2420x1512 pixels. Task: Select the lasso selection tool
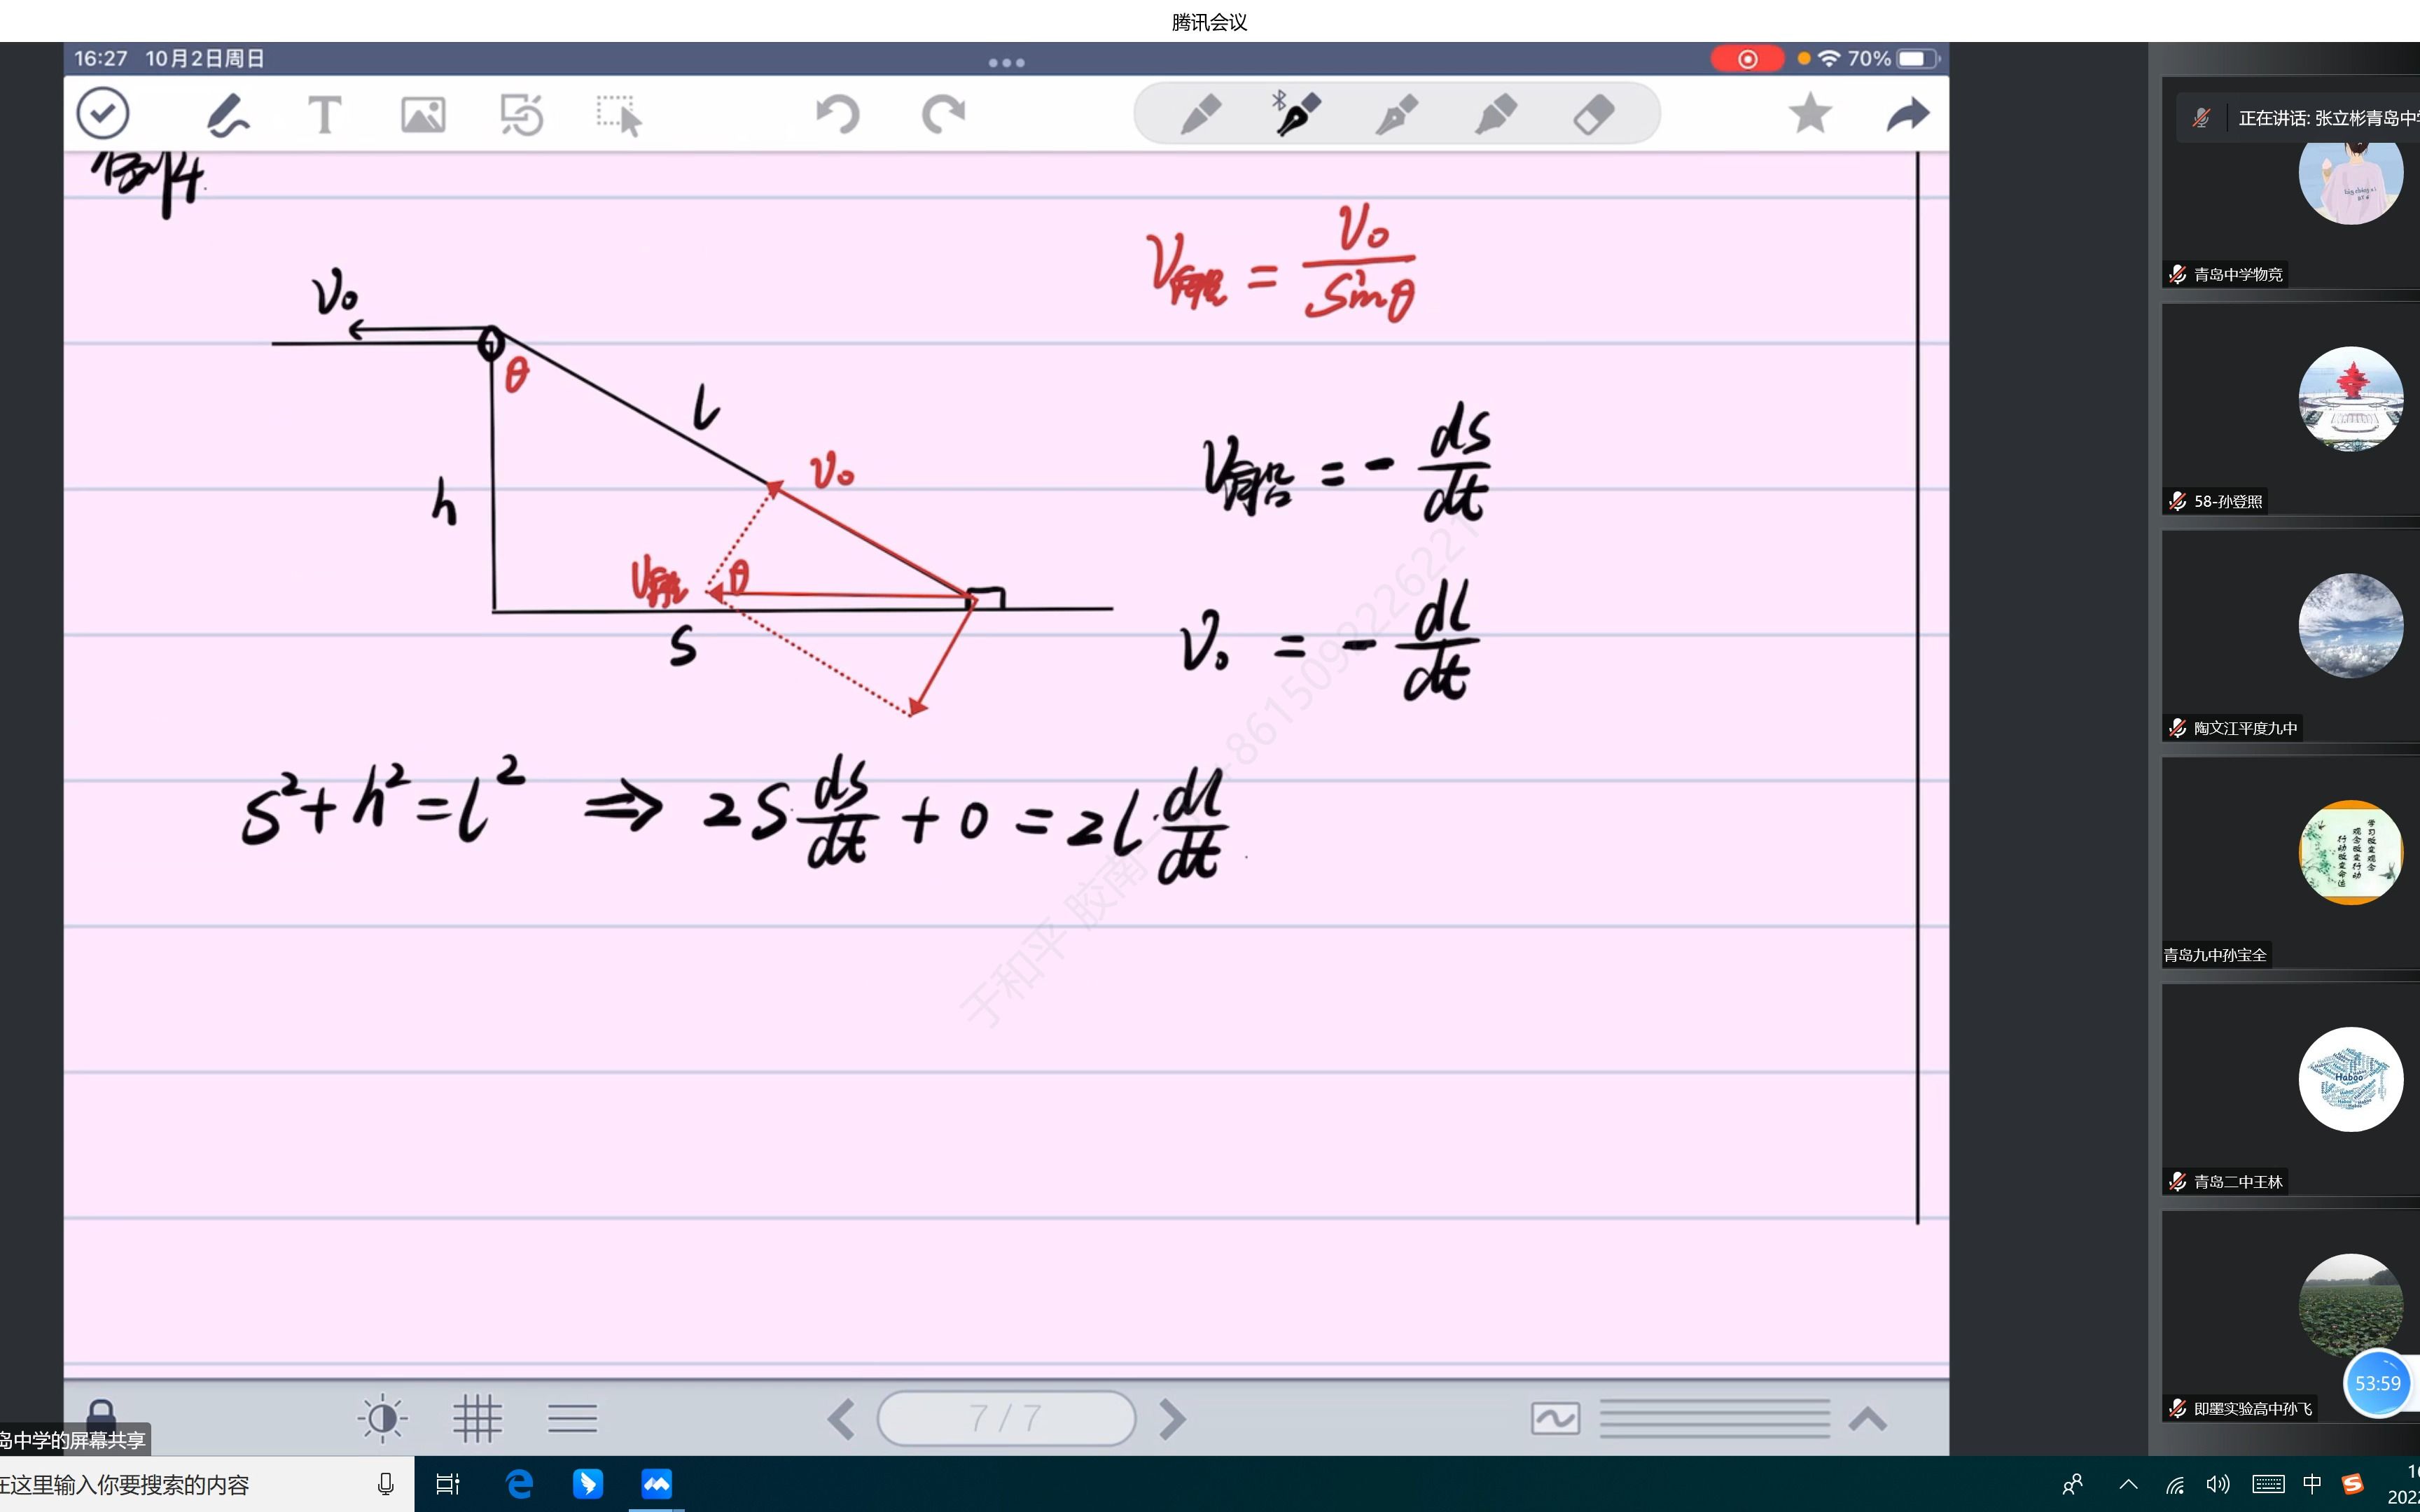(619, 115)
